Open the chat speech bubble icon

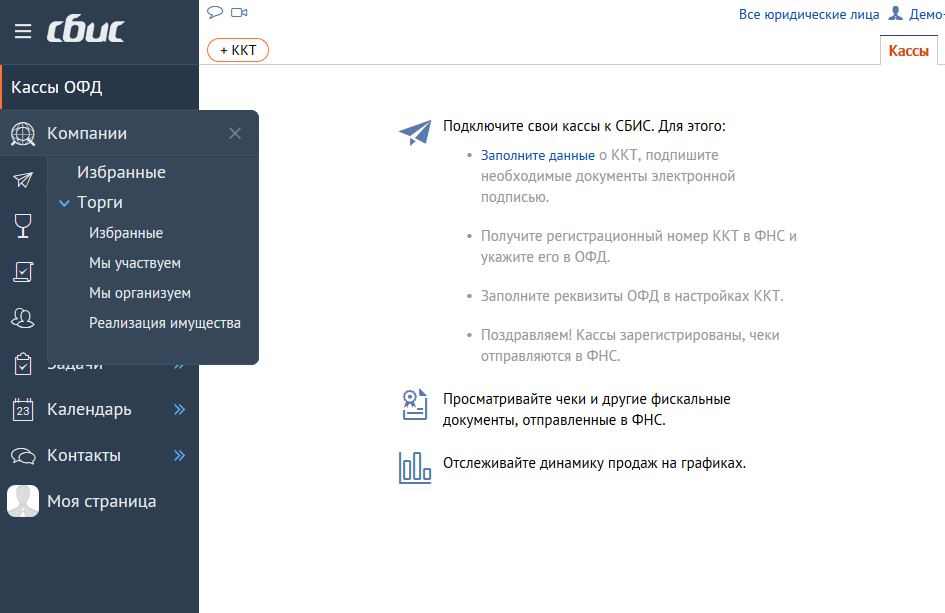click(x=215, y=12)
